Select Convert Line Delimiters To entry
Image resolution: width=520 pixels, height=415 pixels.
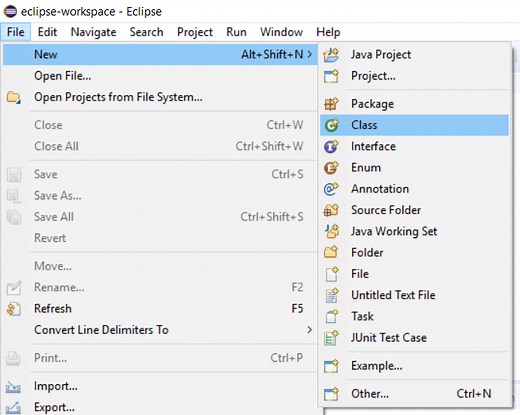(101, 330)
